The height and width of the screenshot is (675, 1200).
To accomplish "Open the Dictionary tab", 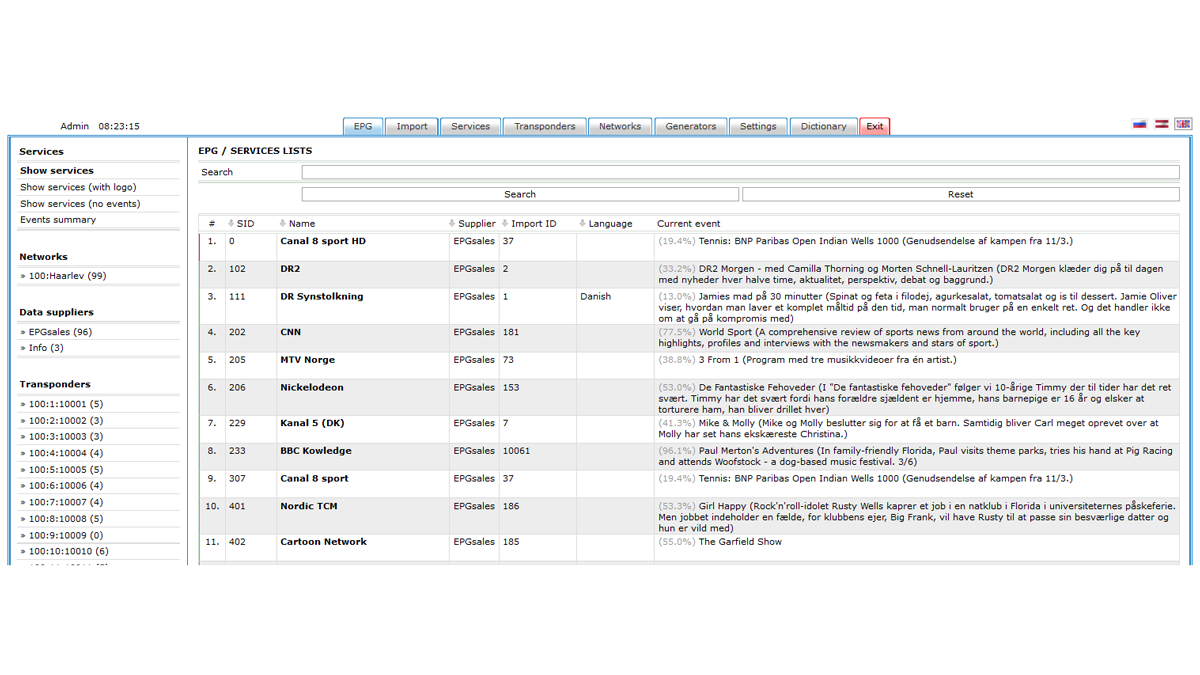I will [823, 127].
